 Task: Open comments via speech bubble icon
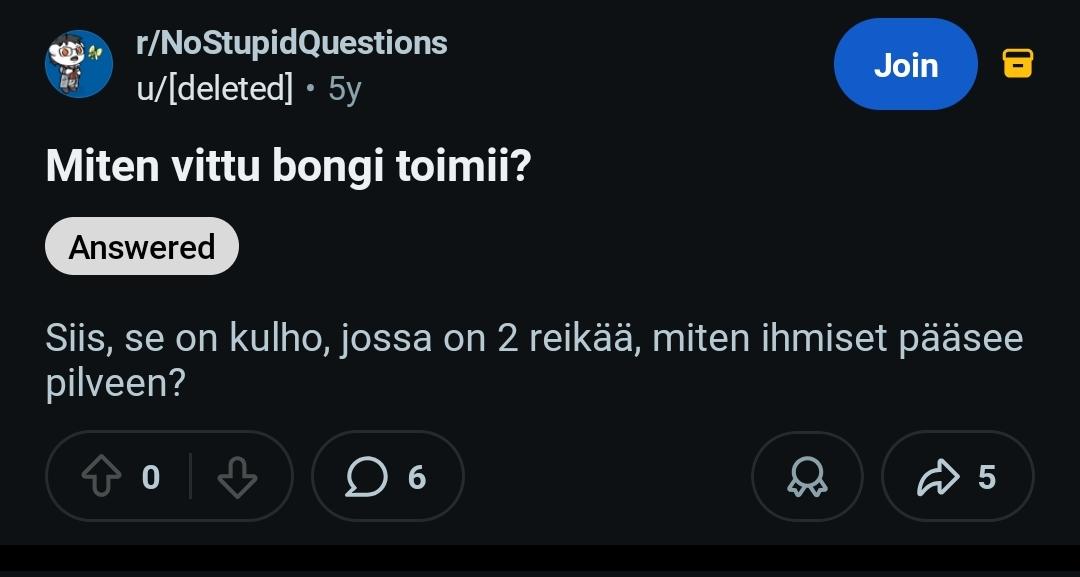coord(366,477)
